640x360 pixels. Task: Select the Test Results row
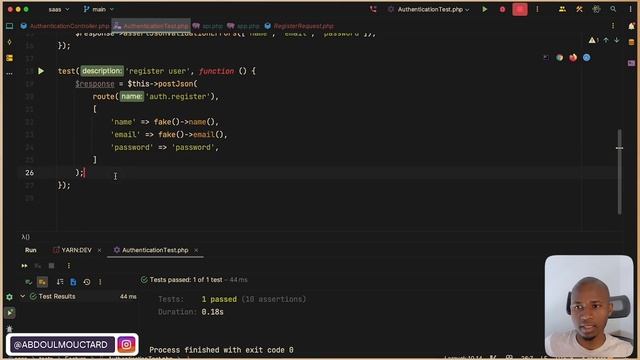pyautogui.click(x=78, y=296)
